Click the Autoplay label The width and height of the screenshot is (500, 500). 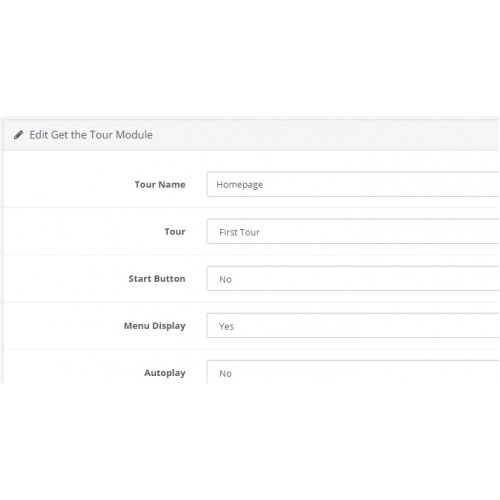click(x=165, y=373)
